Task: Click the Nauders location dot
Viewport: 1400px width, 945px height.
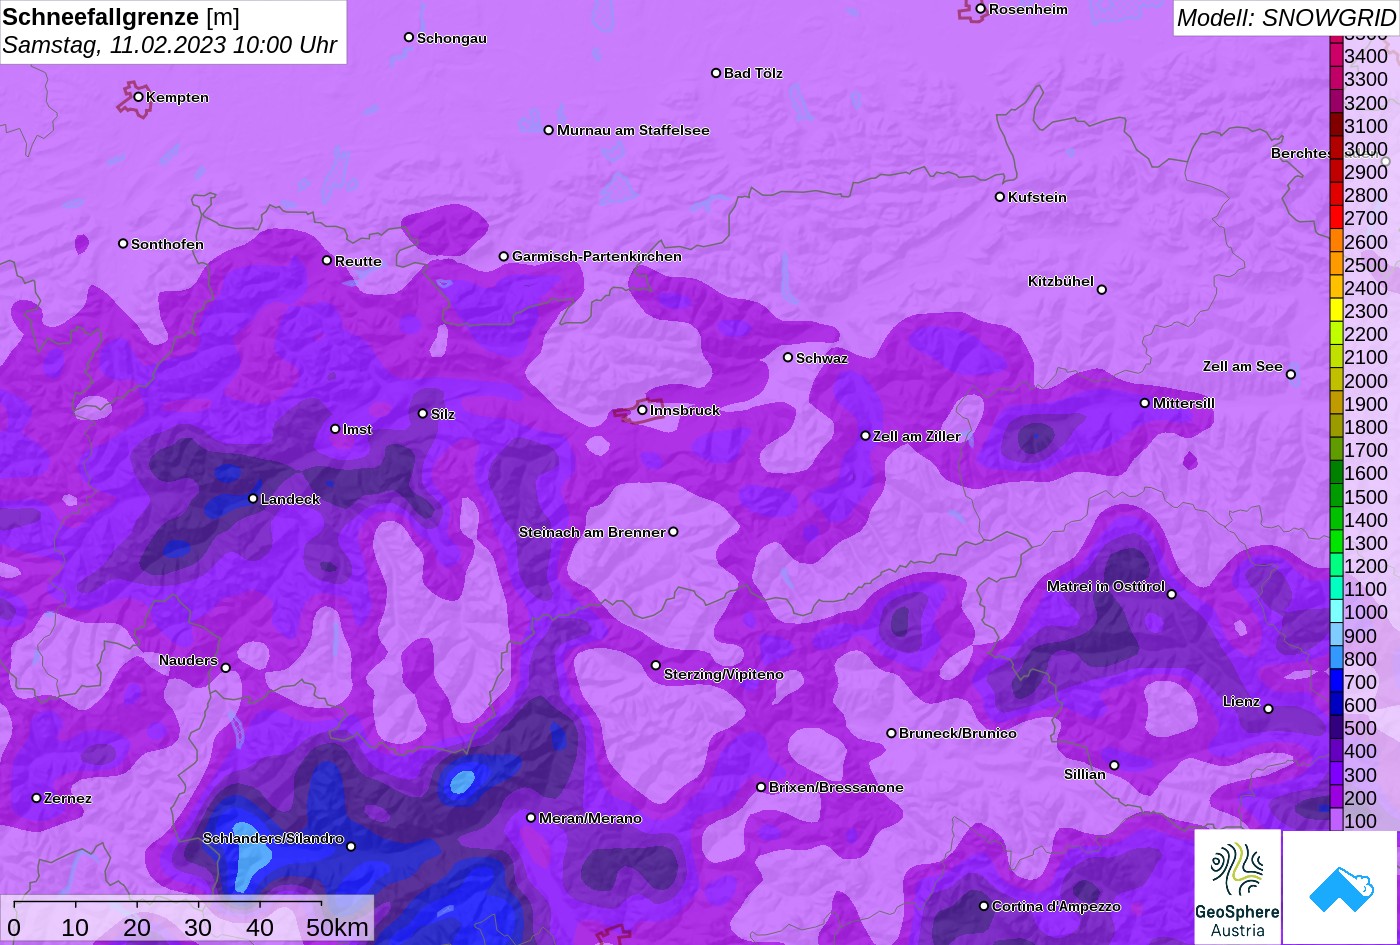Action: click(226, 668)
